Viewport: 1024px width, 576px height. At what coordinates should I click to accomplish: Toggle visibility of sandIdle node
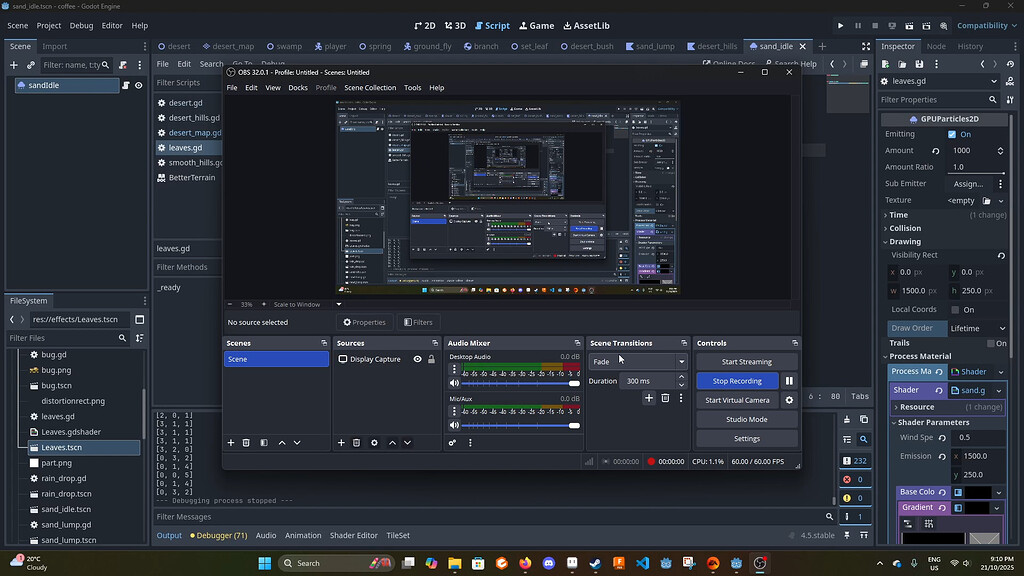pos(138,85)
